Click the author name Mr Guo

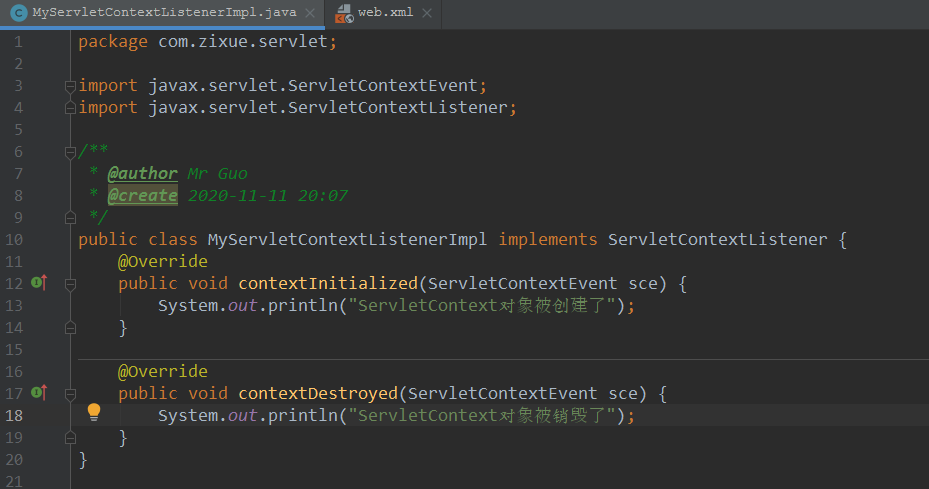pos(217,174)
